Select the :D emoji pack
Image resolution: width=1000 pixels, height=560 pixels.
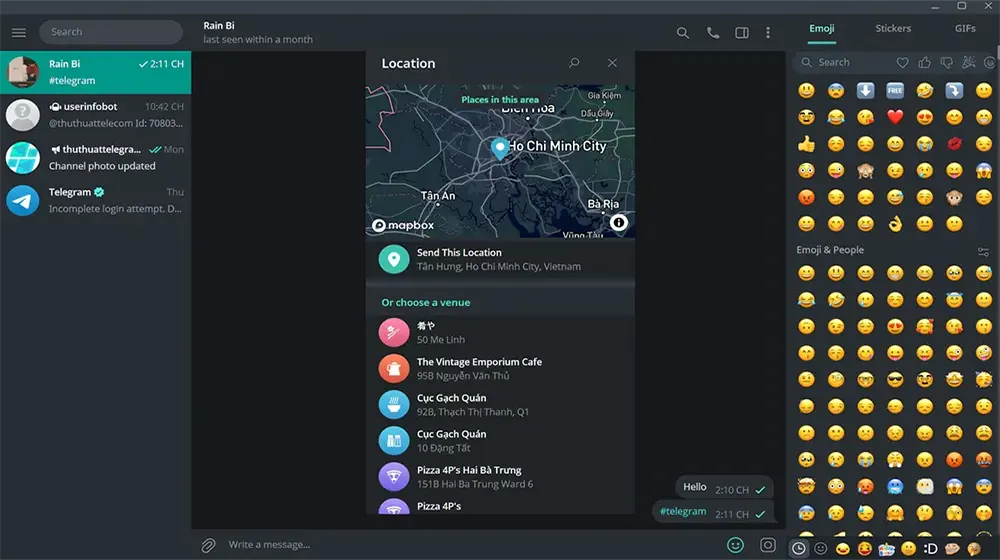click(930, 549)
